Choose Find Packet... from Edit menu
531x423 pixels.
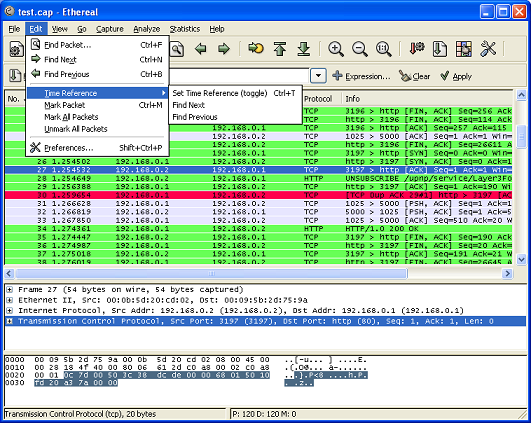pyautogui.click(x=98, y=45)
